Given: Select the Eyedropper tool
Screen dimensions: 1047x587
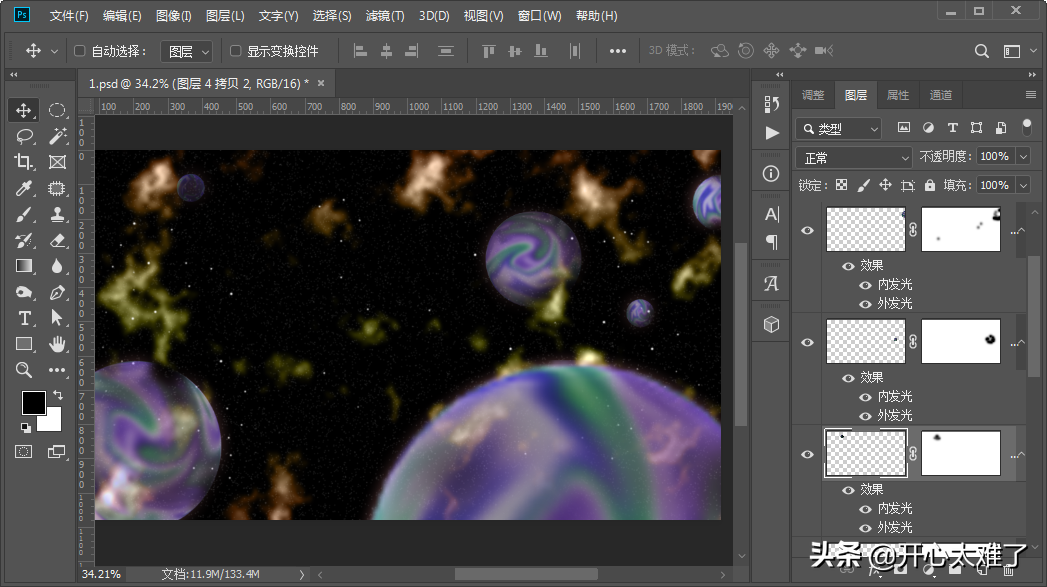Looking at the screenshot, I should (x=24, y=188).
